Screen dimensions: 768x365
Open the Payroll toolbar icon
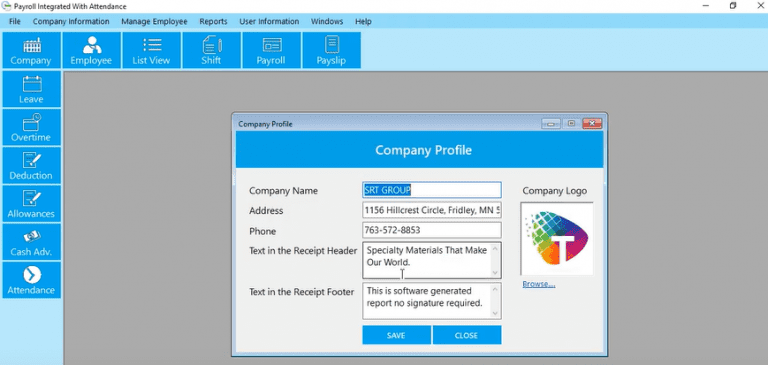click(x=271, y=50)
